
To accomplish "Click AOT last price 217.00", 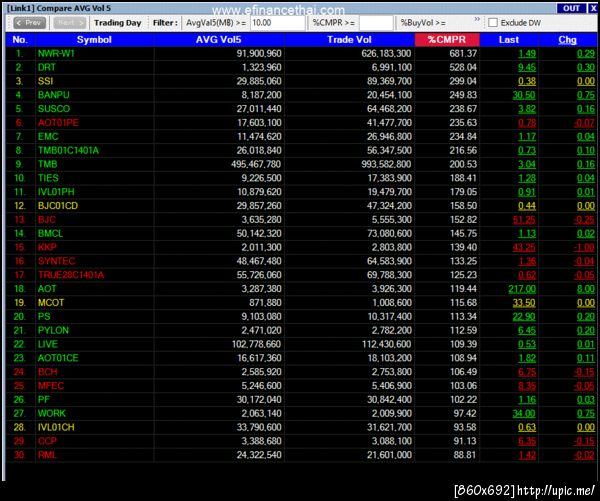I will 522,289.
